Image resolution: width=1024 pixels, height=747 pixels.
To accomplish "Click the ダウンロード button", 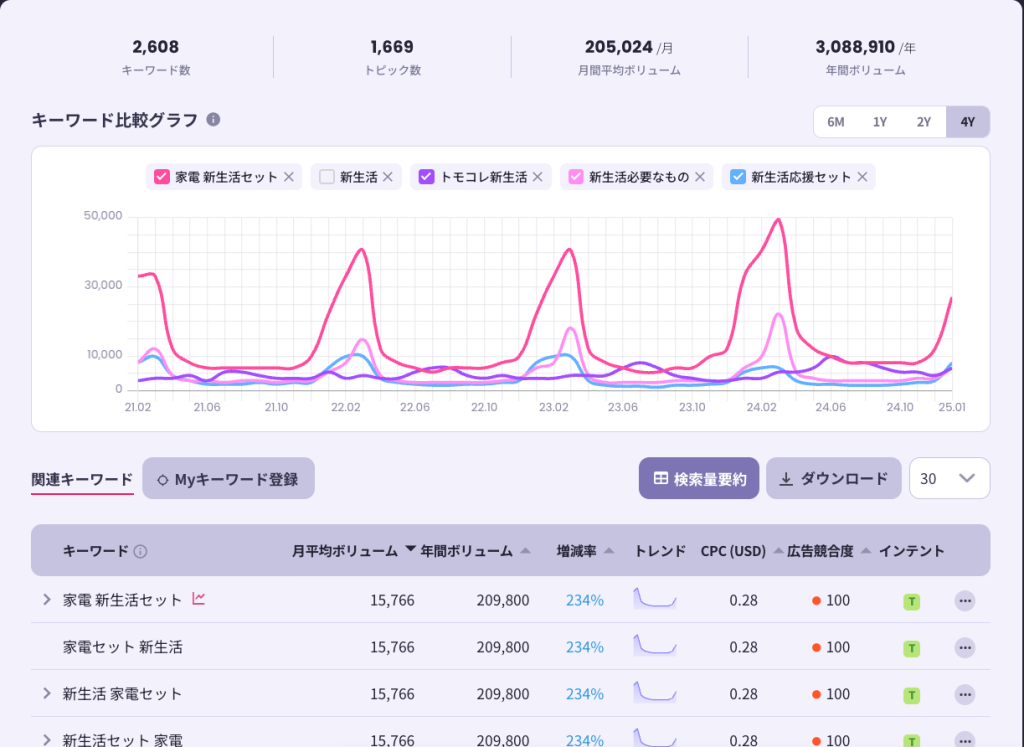I will (x=833, y=478).
